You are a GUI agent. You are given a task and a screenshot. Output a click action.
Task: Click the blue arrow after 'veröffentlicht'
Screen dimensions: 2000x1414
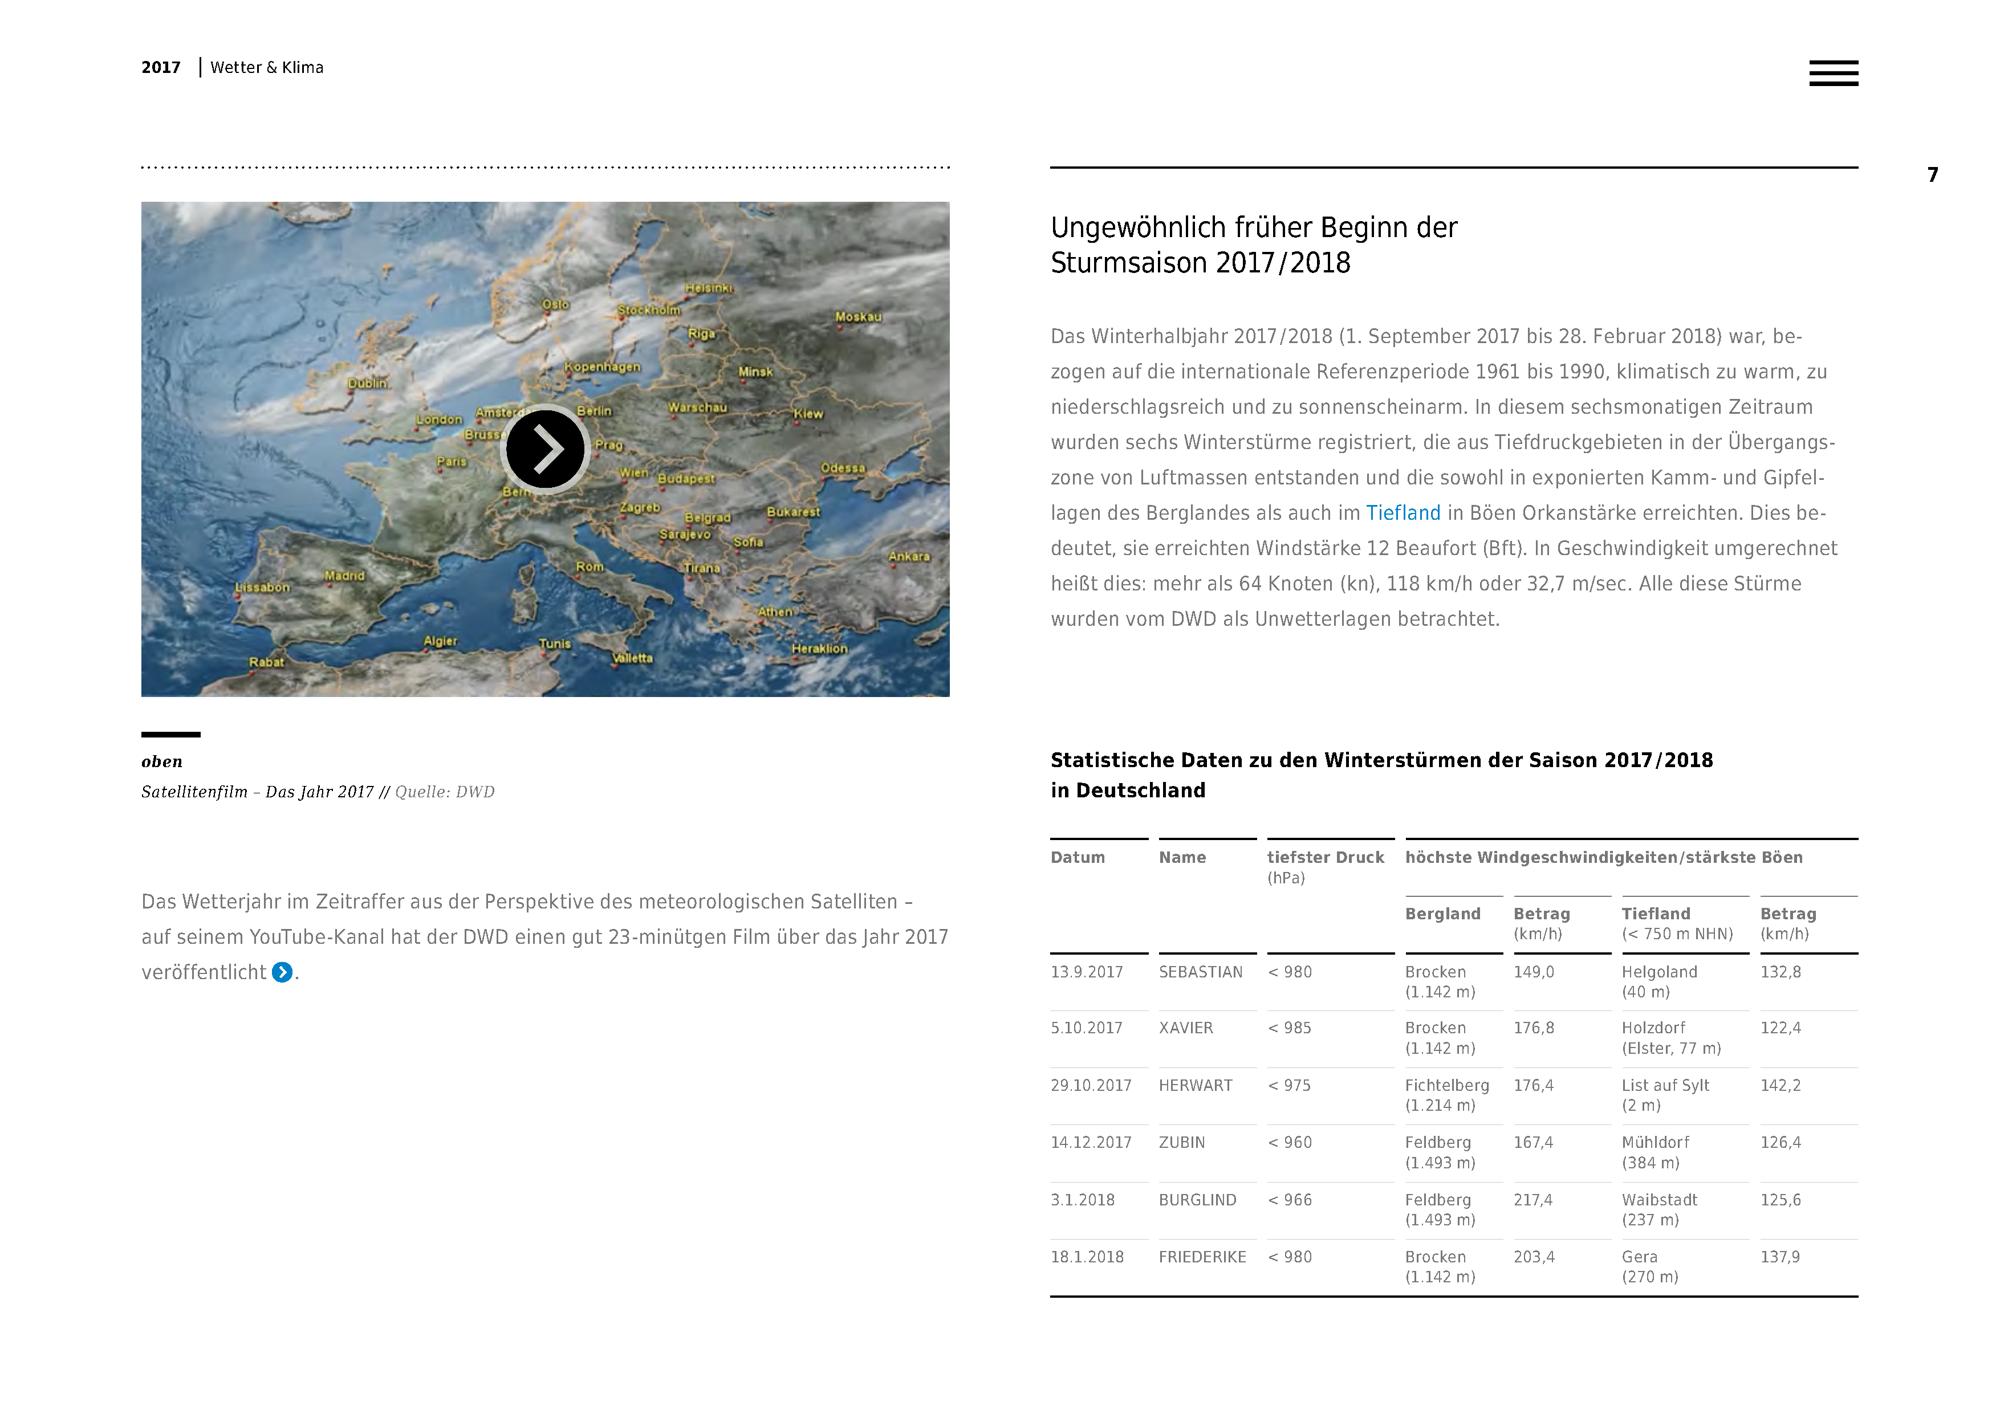[x=282, y=972]
